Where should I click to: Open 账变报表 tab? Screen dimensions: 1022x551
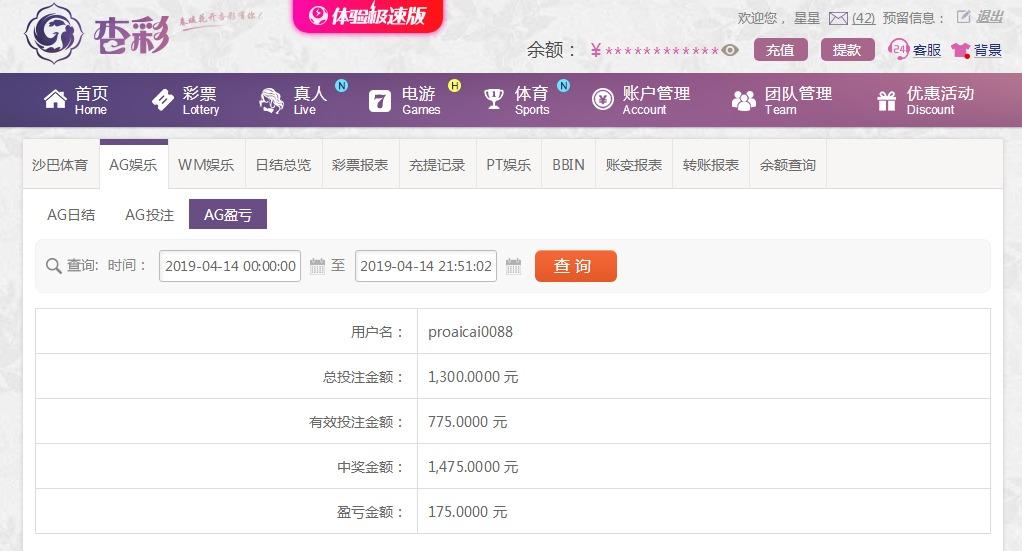point(634,165)
